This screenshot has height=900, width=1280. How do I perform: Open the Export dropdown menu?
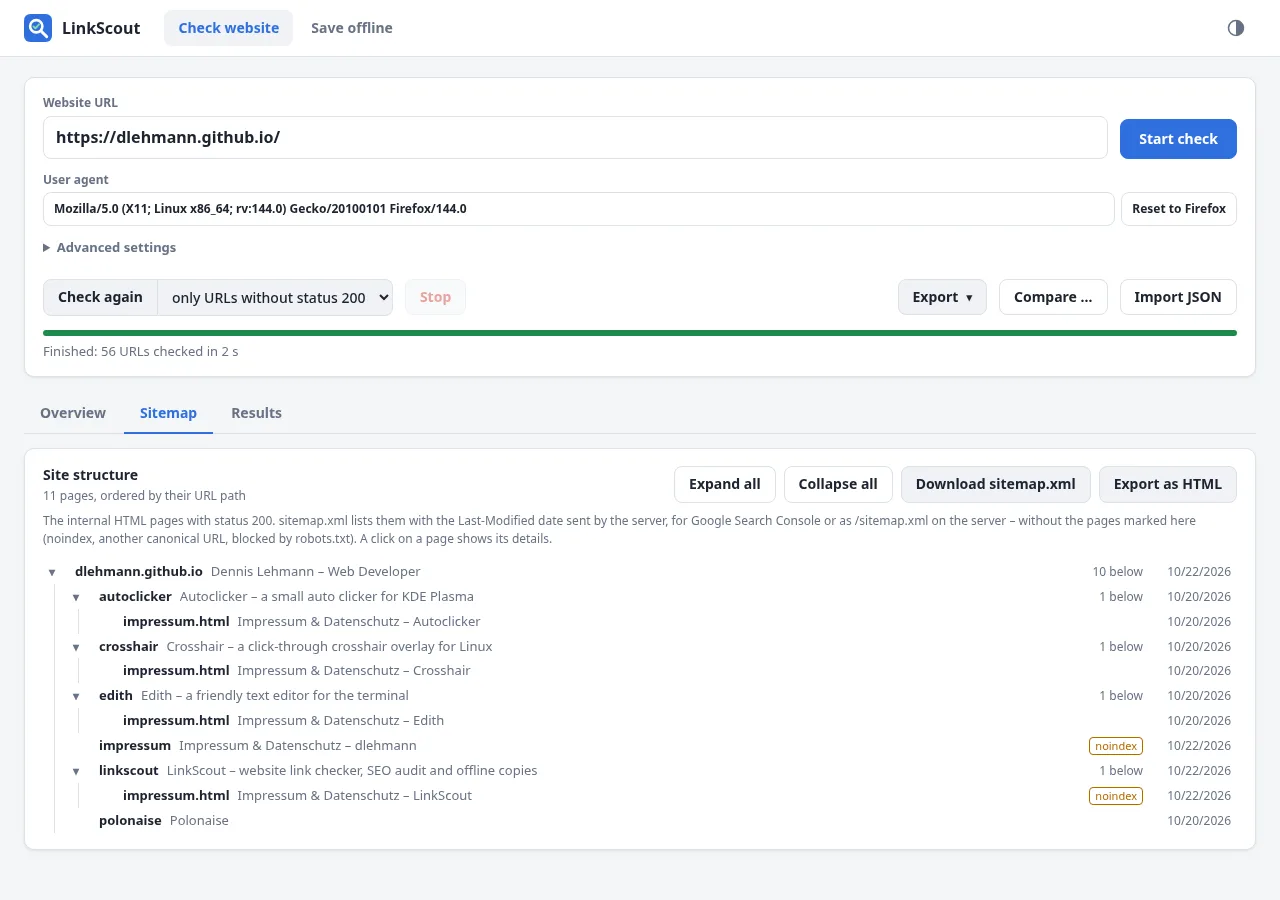942,297
